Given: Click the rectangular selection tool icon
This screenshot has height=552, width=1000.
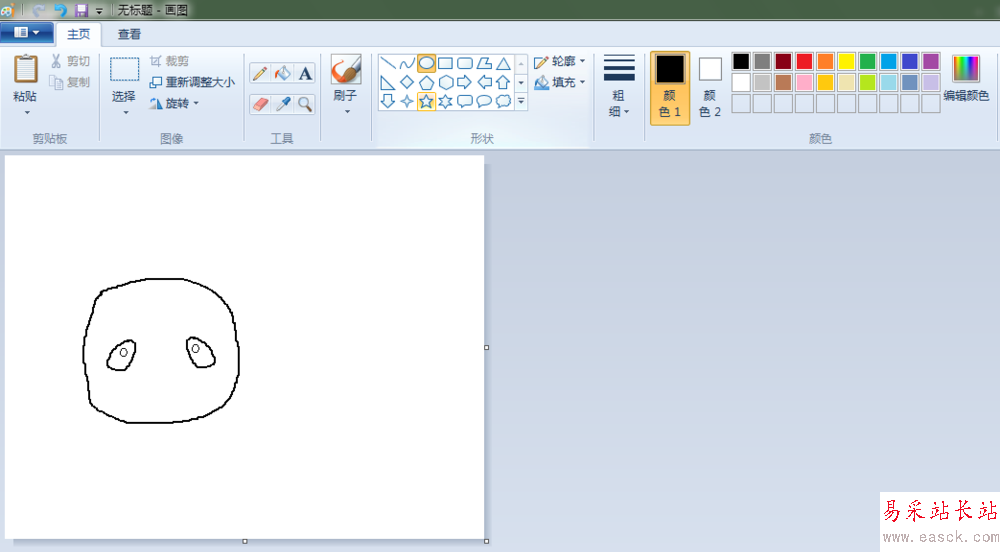Looking at the screenshot, I should pyautogui.click(x=124, y=69).
